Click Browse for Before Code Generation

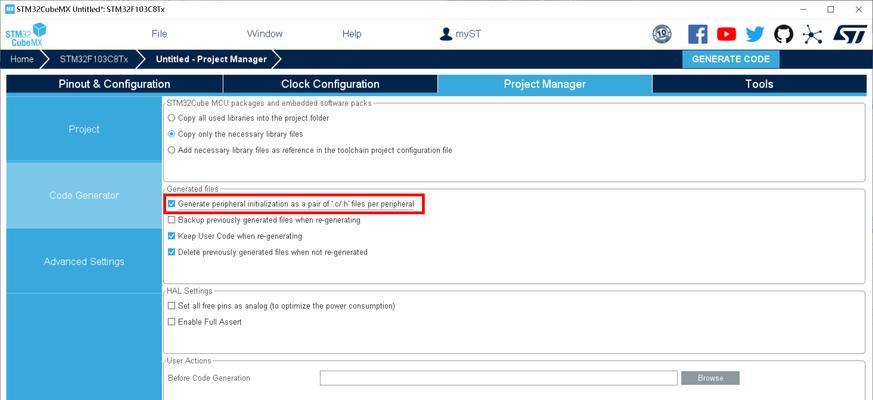point(710,378)
